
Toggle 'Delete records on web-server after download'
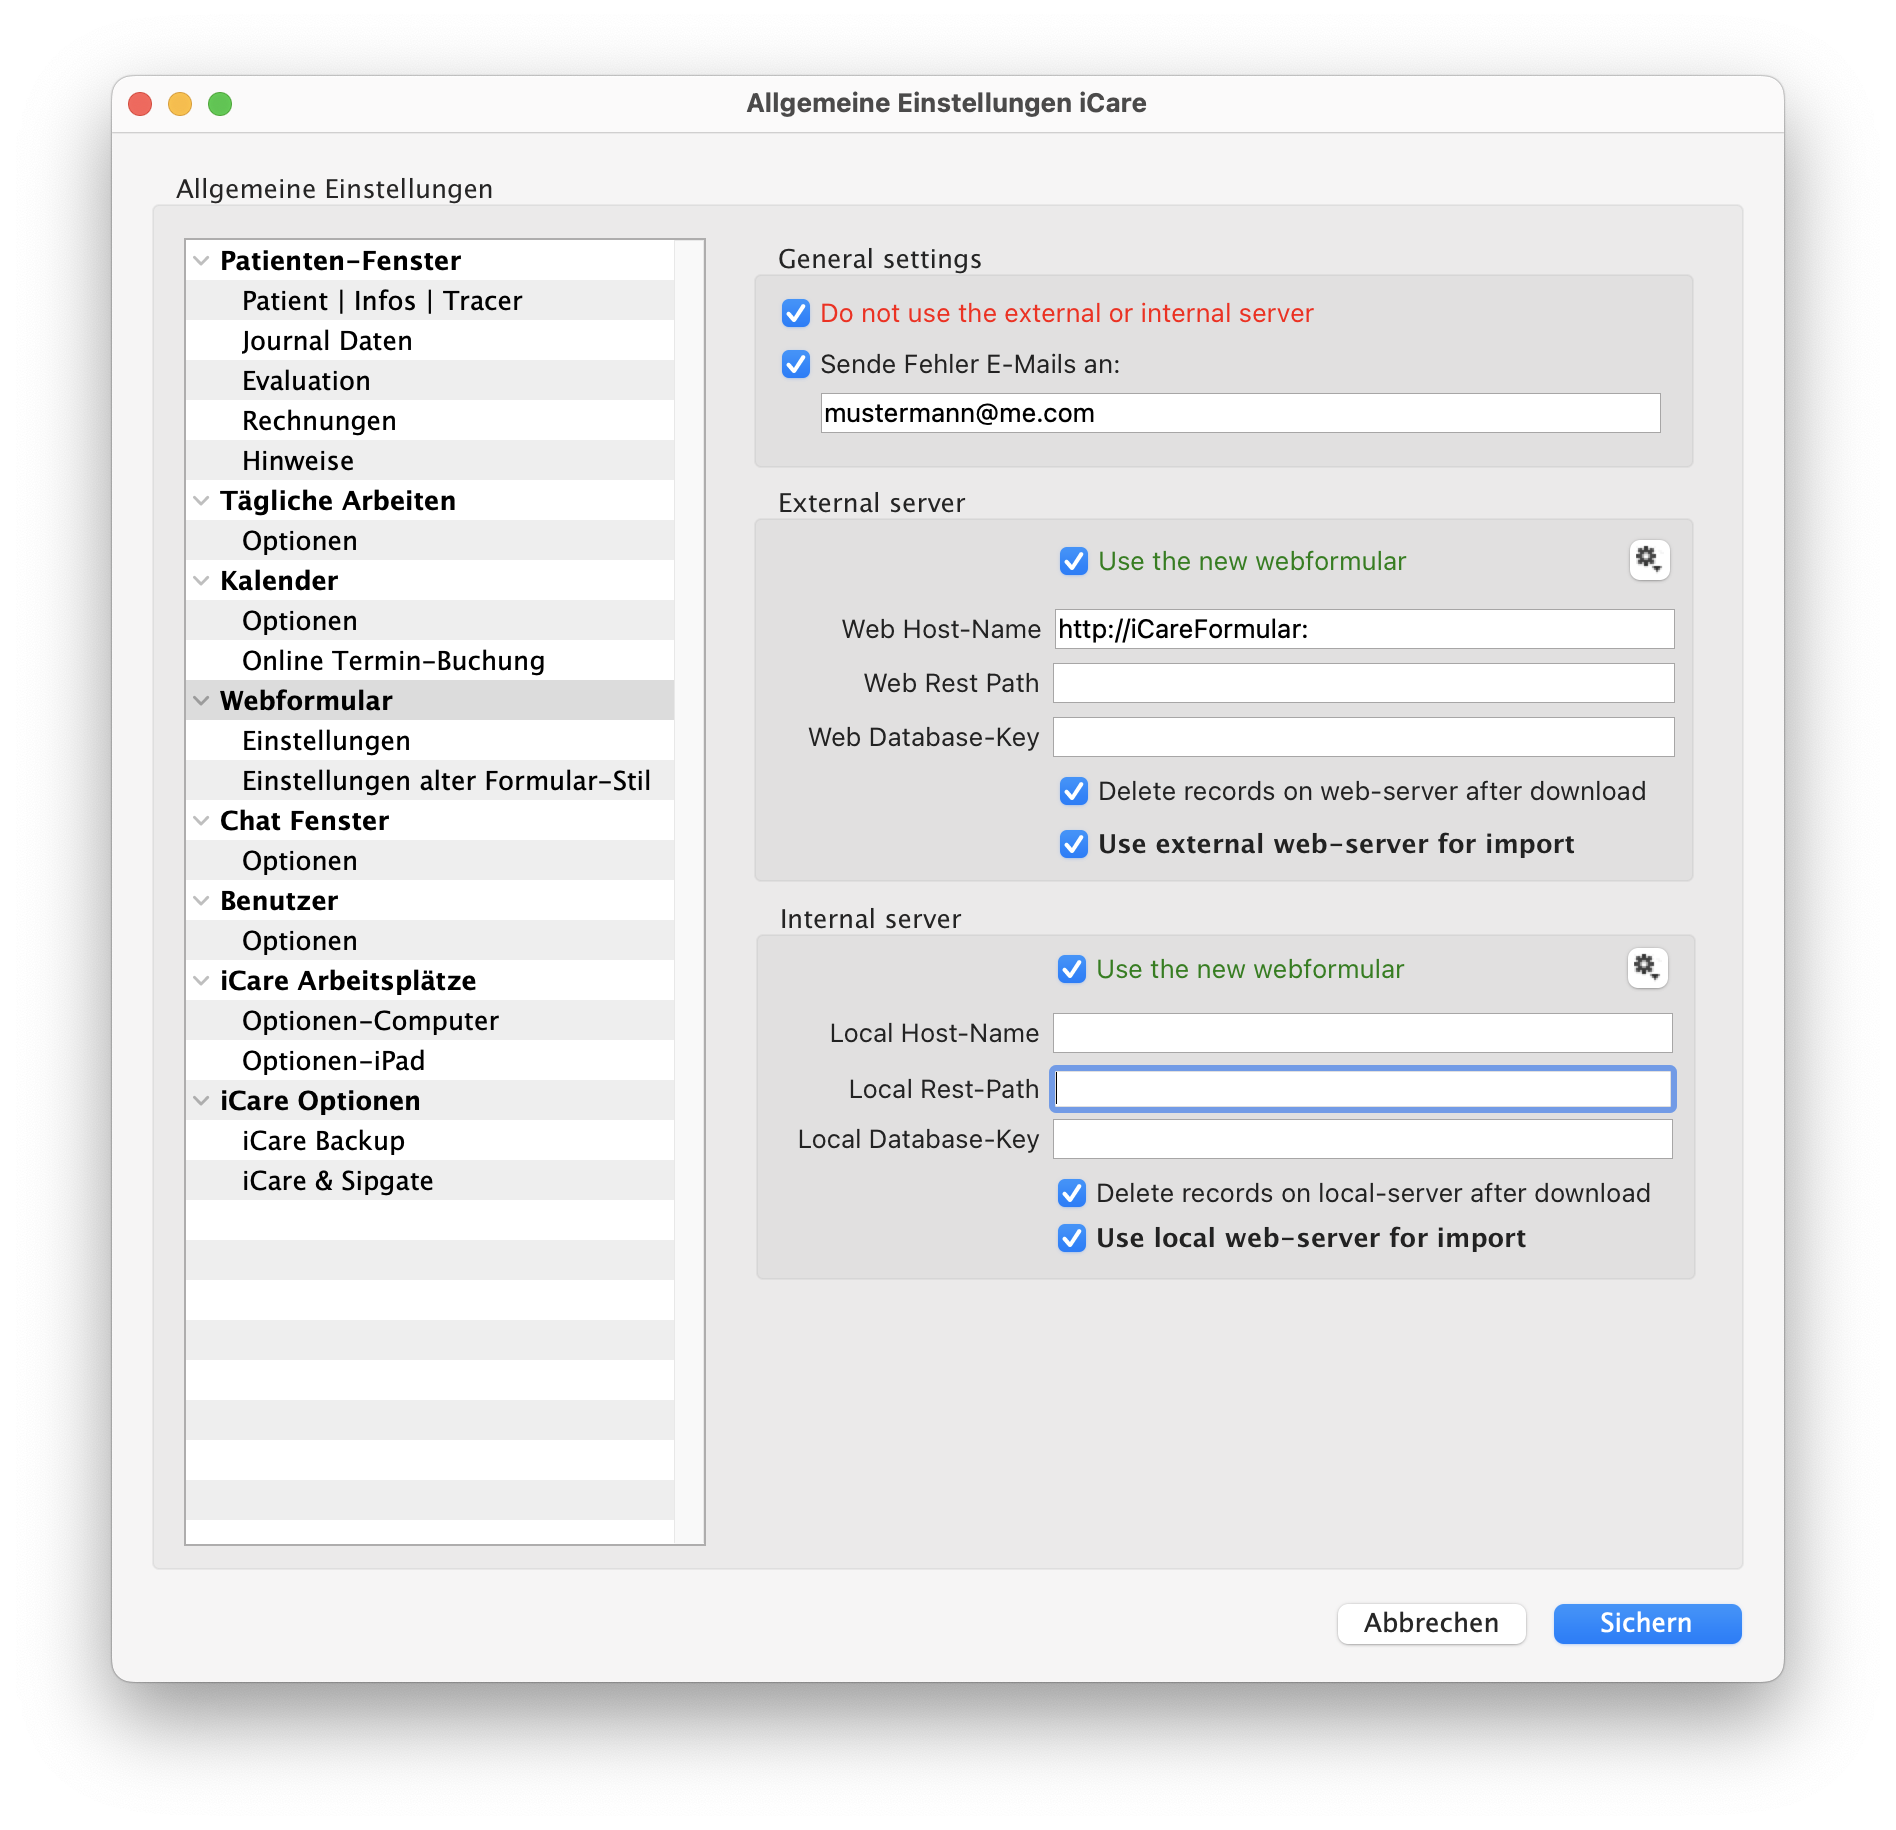click(x=1074, y=792)
